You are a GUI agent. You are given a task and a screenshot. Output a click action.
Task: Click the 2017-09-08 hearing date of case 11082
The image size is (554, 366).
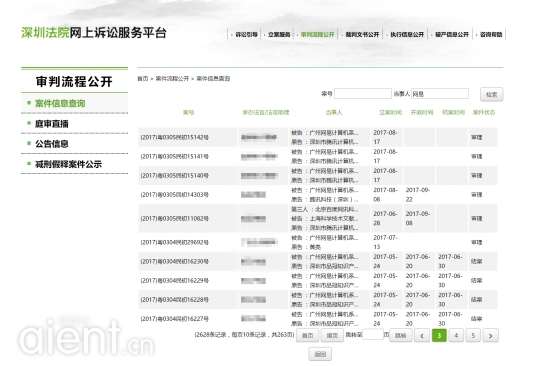(x=418, y=218)
